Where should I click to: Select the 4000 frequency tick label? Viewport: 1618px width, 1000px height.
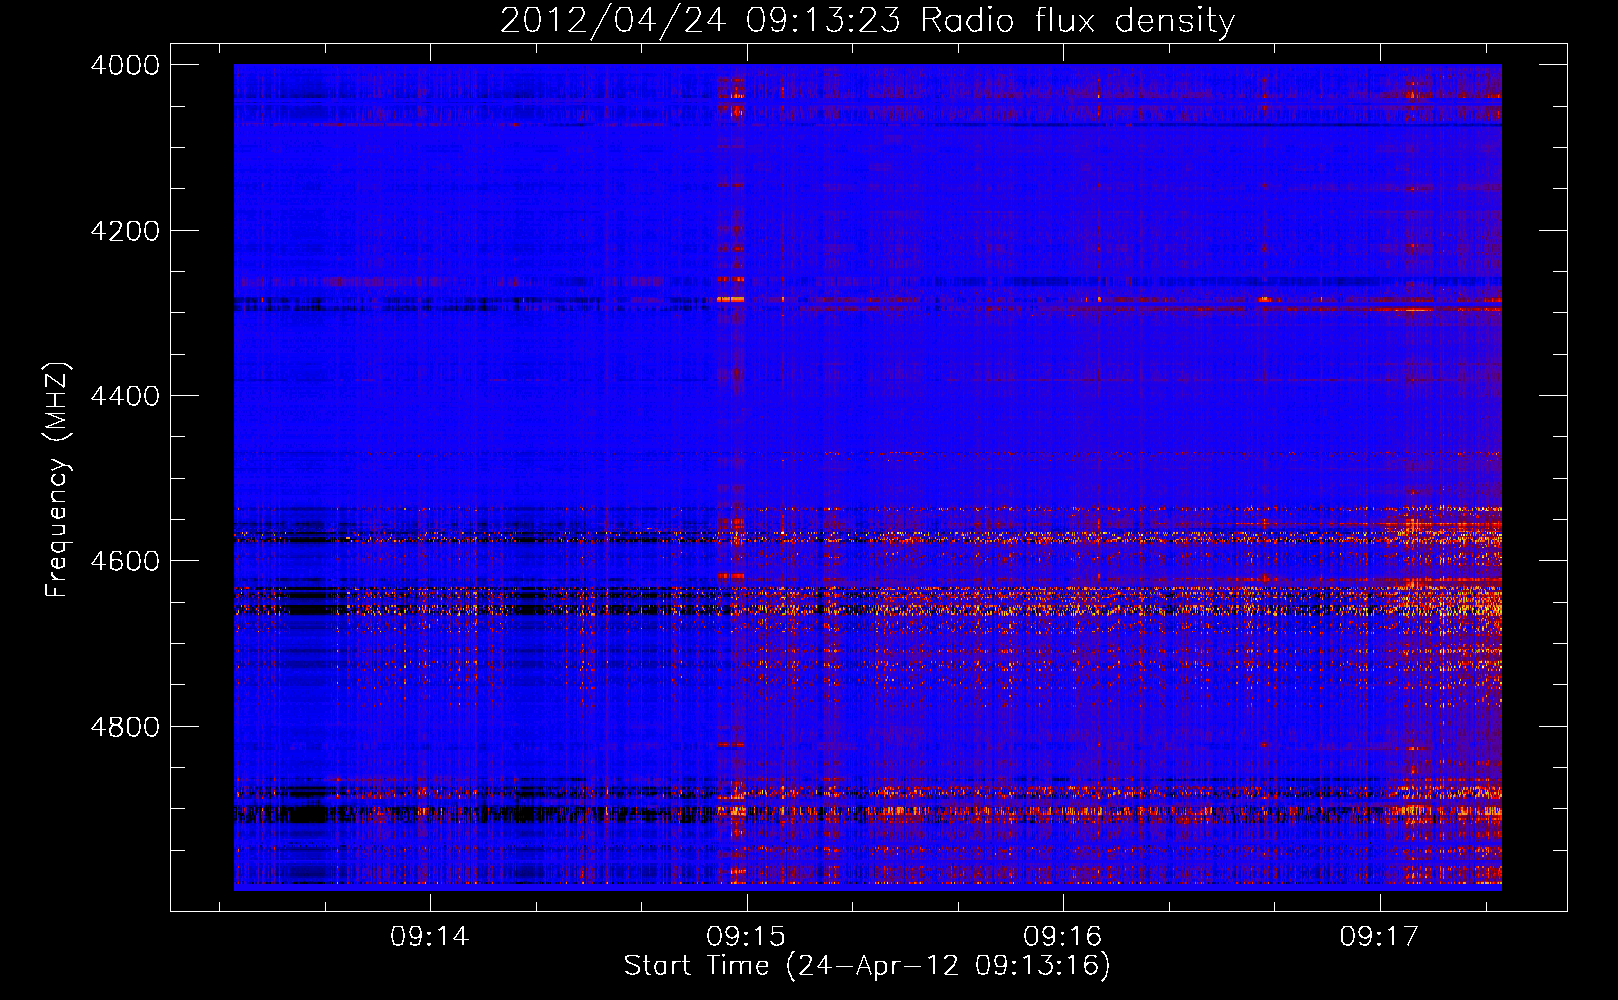click(x=125, y=65)
